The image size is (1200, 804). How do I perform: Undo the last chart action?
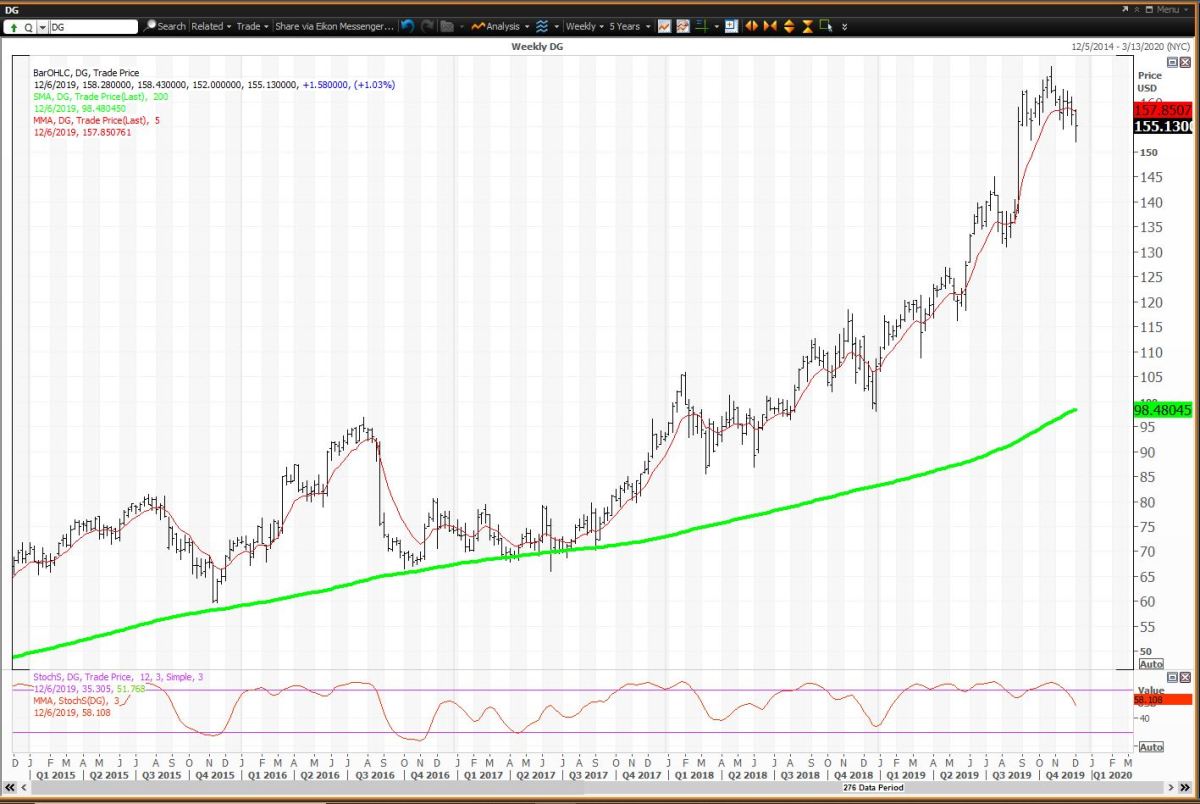[x=408, y=26]
